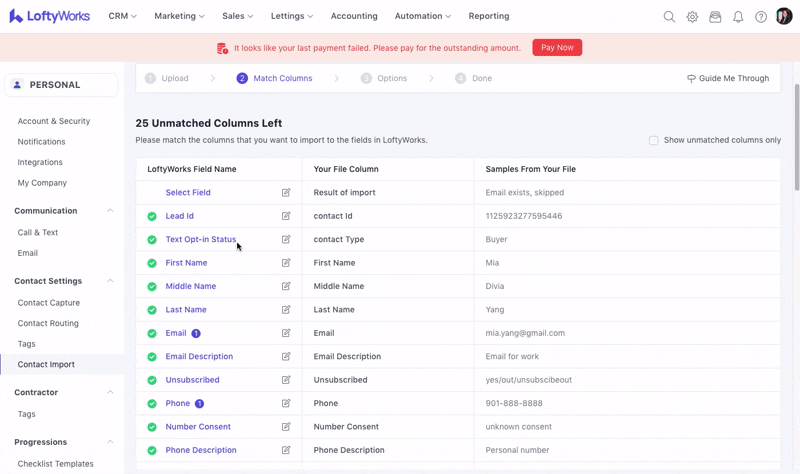Enable Show unmatched columns only checkbox
Image resolution: width=800 pixels, height=474 pixels.
pos(654,141)
